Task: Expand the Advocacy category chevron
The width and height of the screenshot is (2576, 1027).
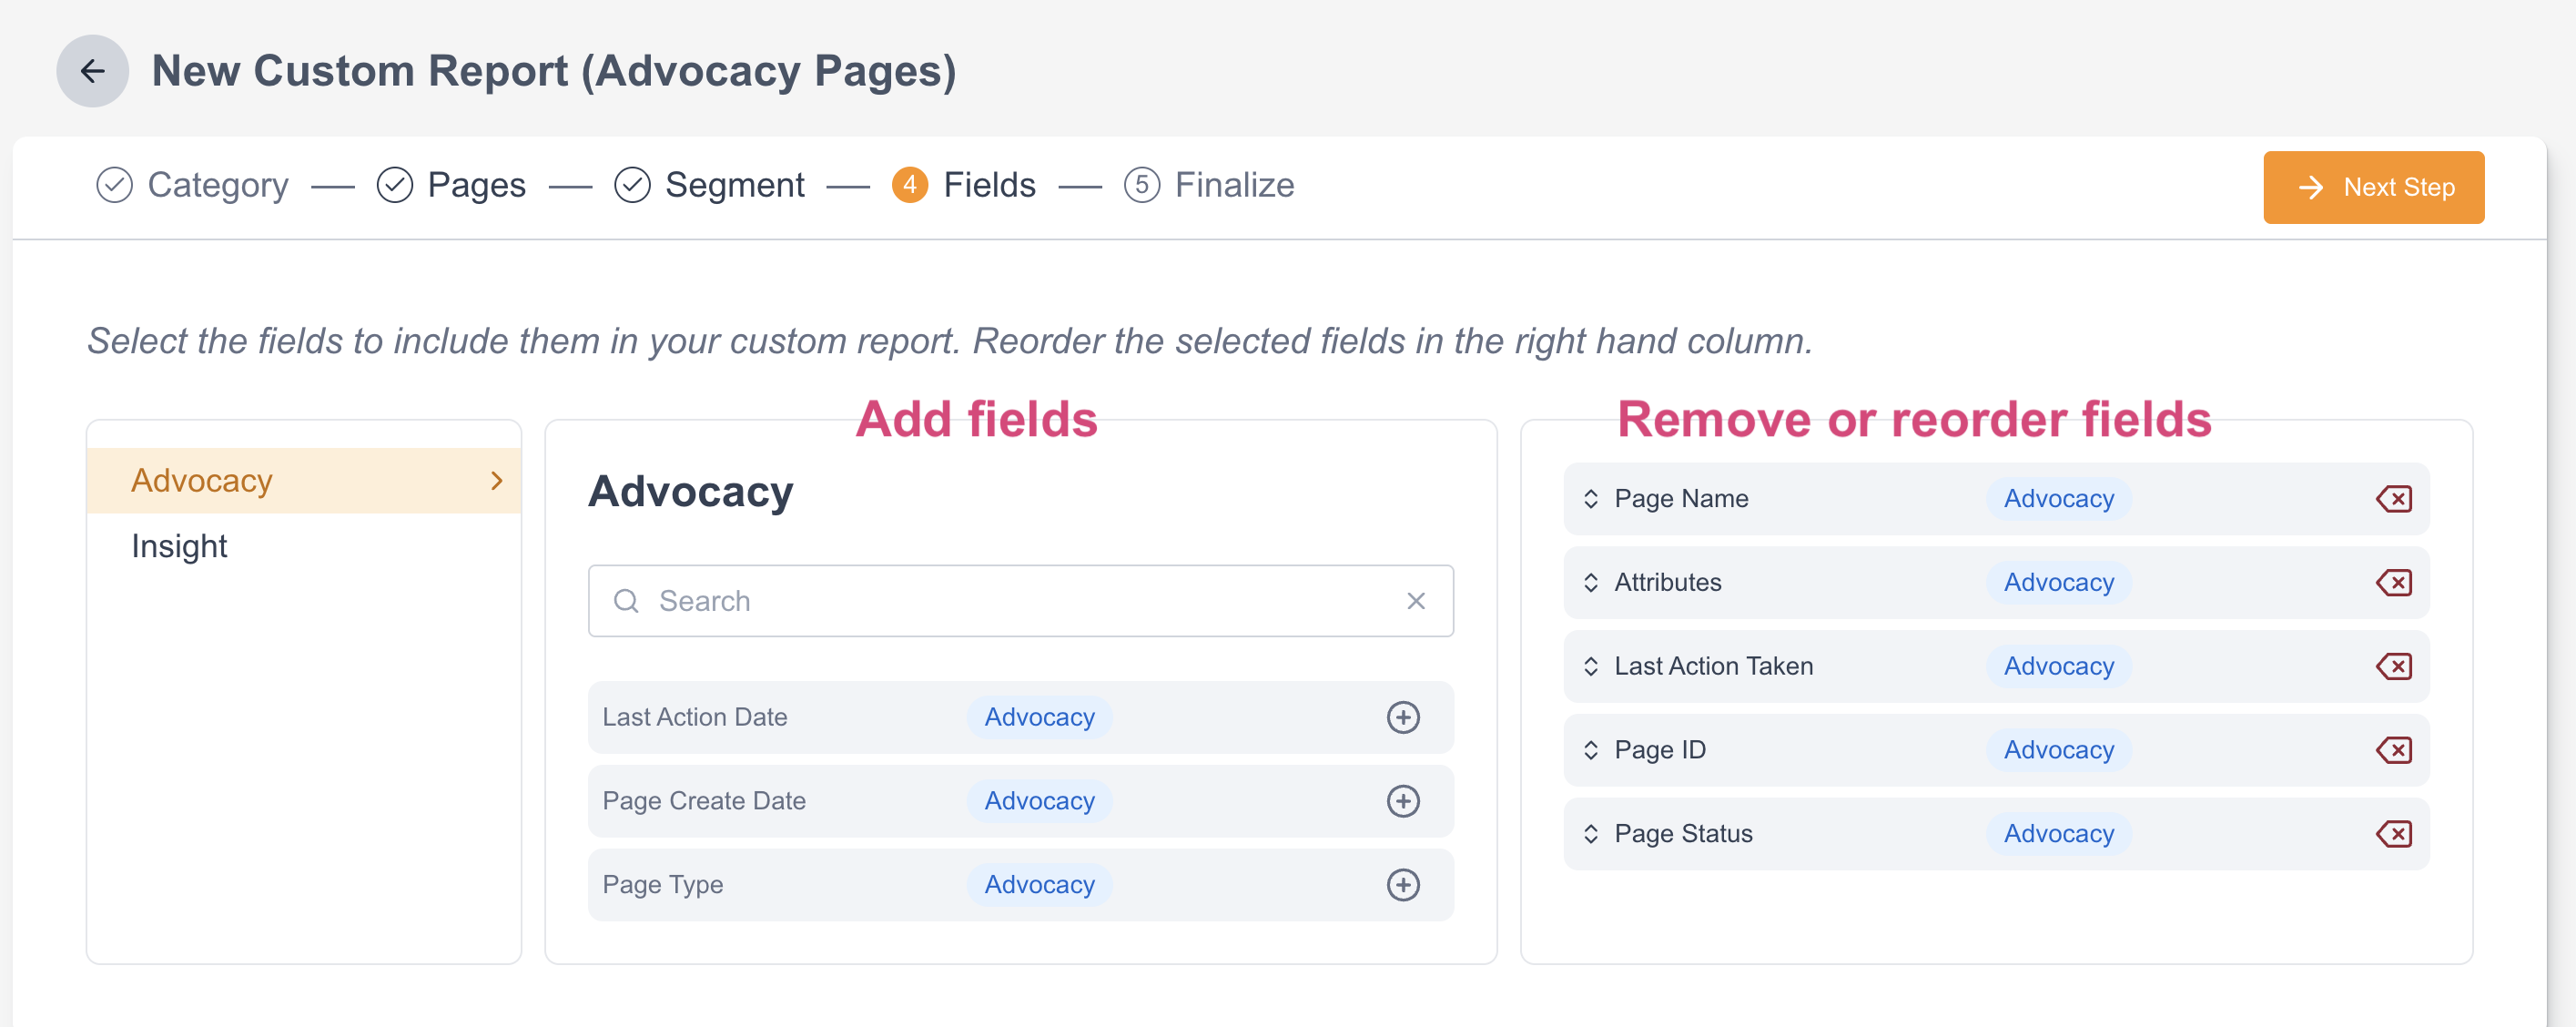Action: click(x=496, y=481)
